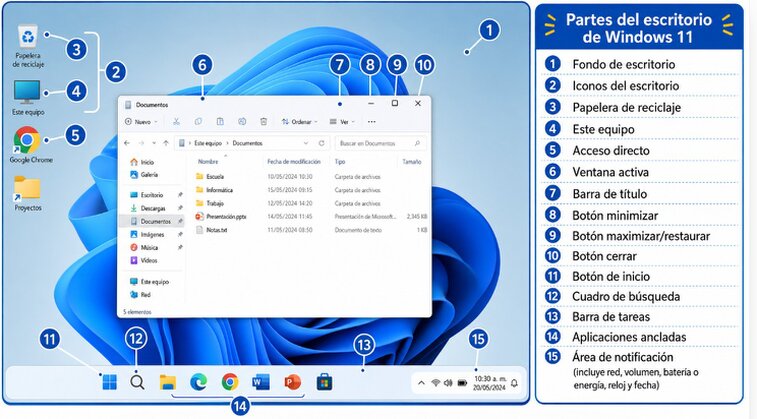Select Descargas in the Explorer sidebar

click(148, 208)
